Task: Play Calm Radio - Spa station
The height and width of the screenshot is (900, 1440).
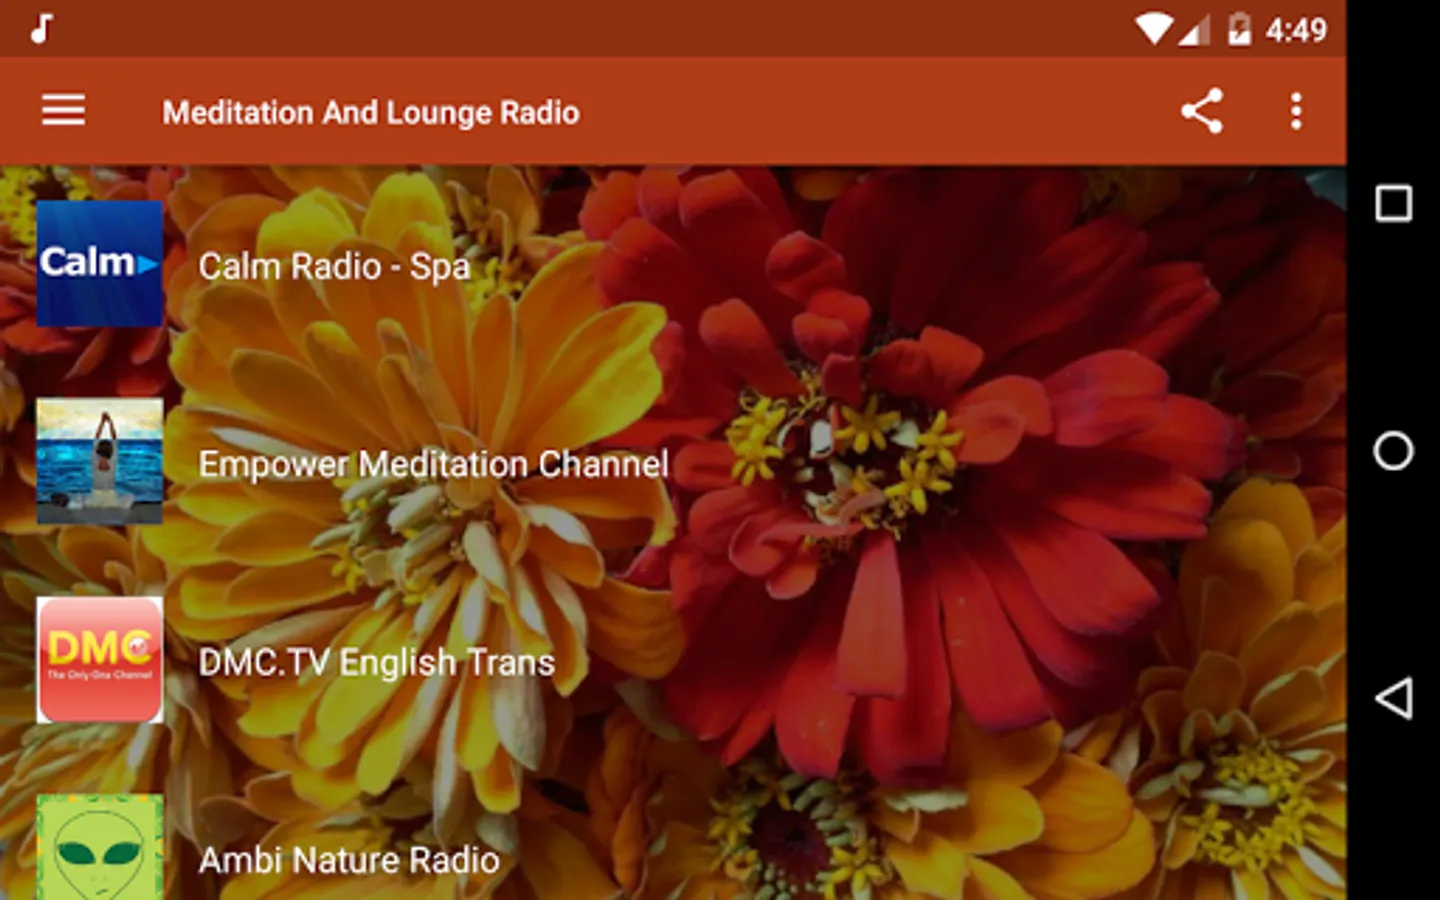Action: (x=334, y=266)
